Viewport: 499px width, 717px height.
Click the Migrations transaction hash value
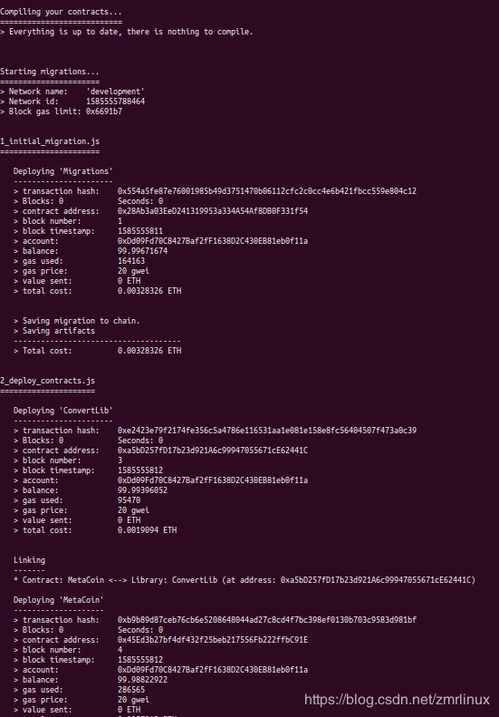pos(267,191)
